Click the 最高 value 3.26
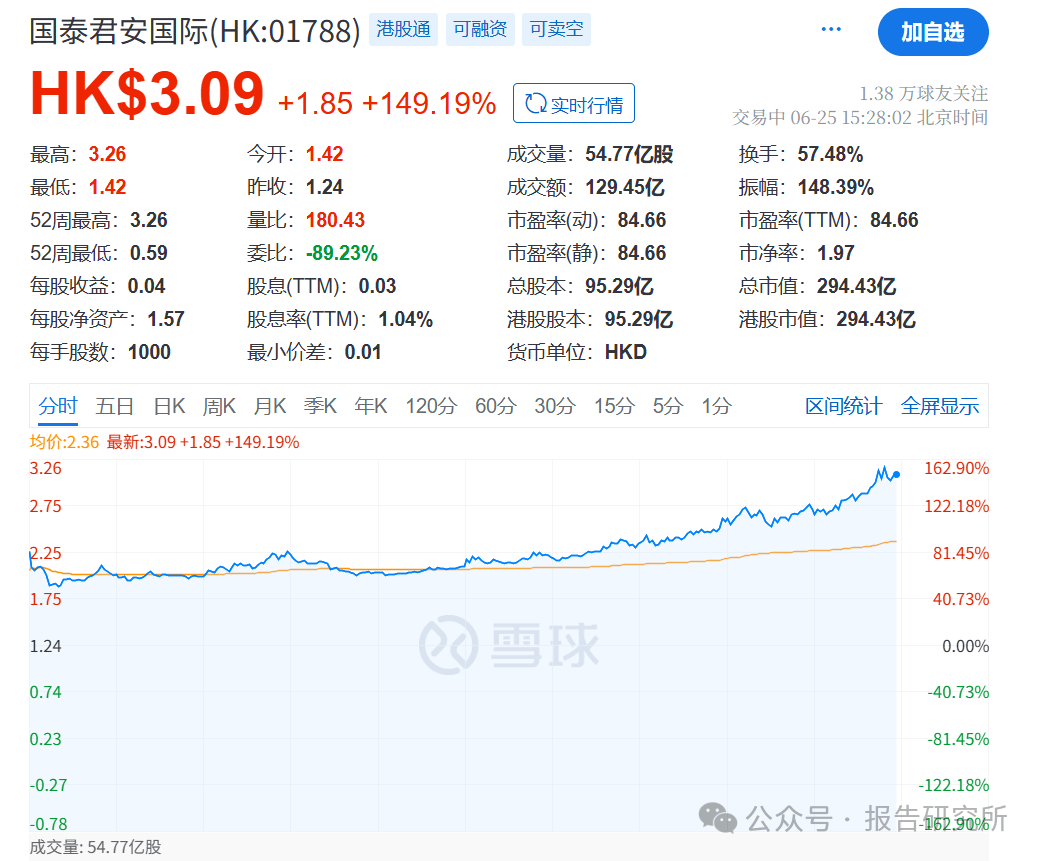Screen dimensions: 1041x861 coord(107,154)
